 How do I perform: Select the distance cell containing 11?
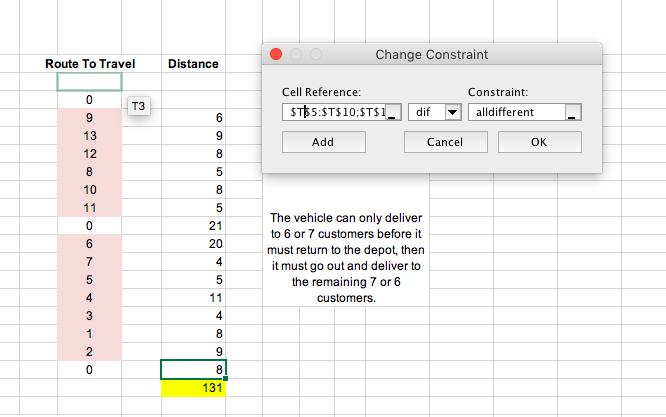click(193, 298)
